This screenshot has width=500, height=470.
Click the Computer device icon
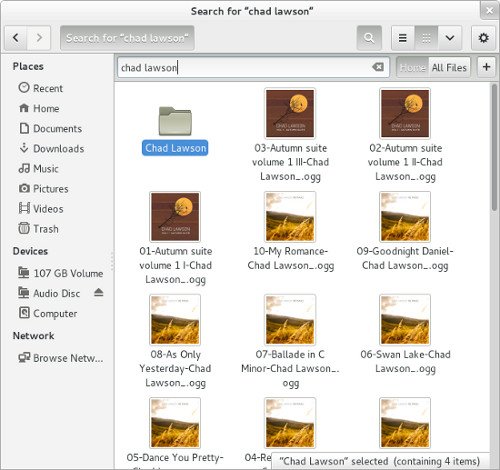point(24,313)
